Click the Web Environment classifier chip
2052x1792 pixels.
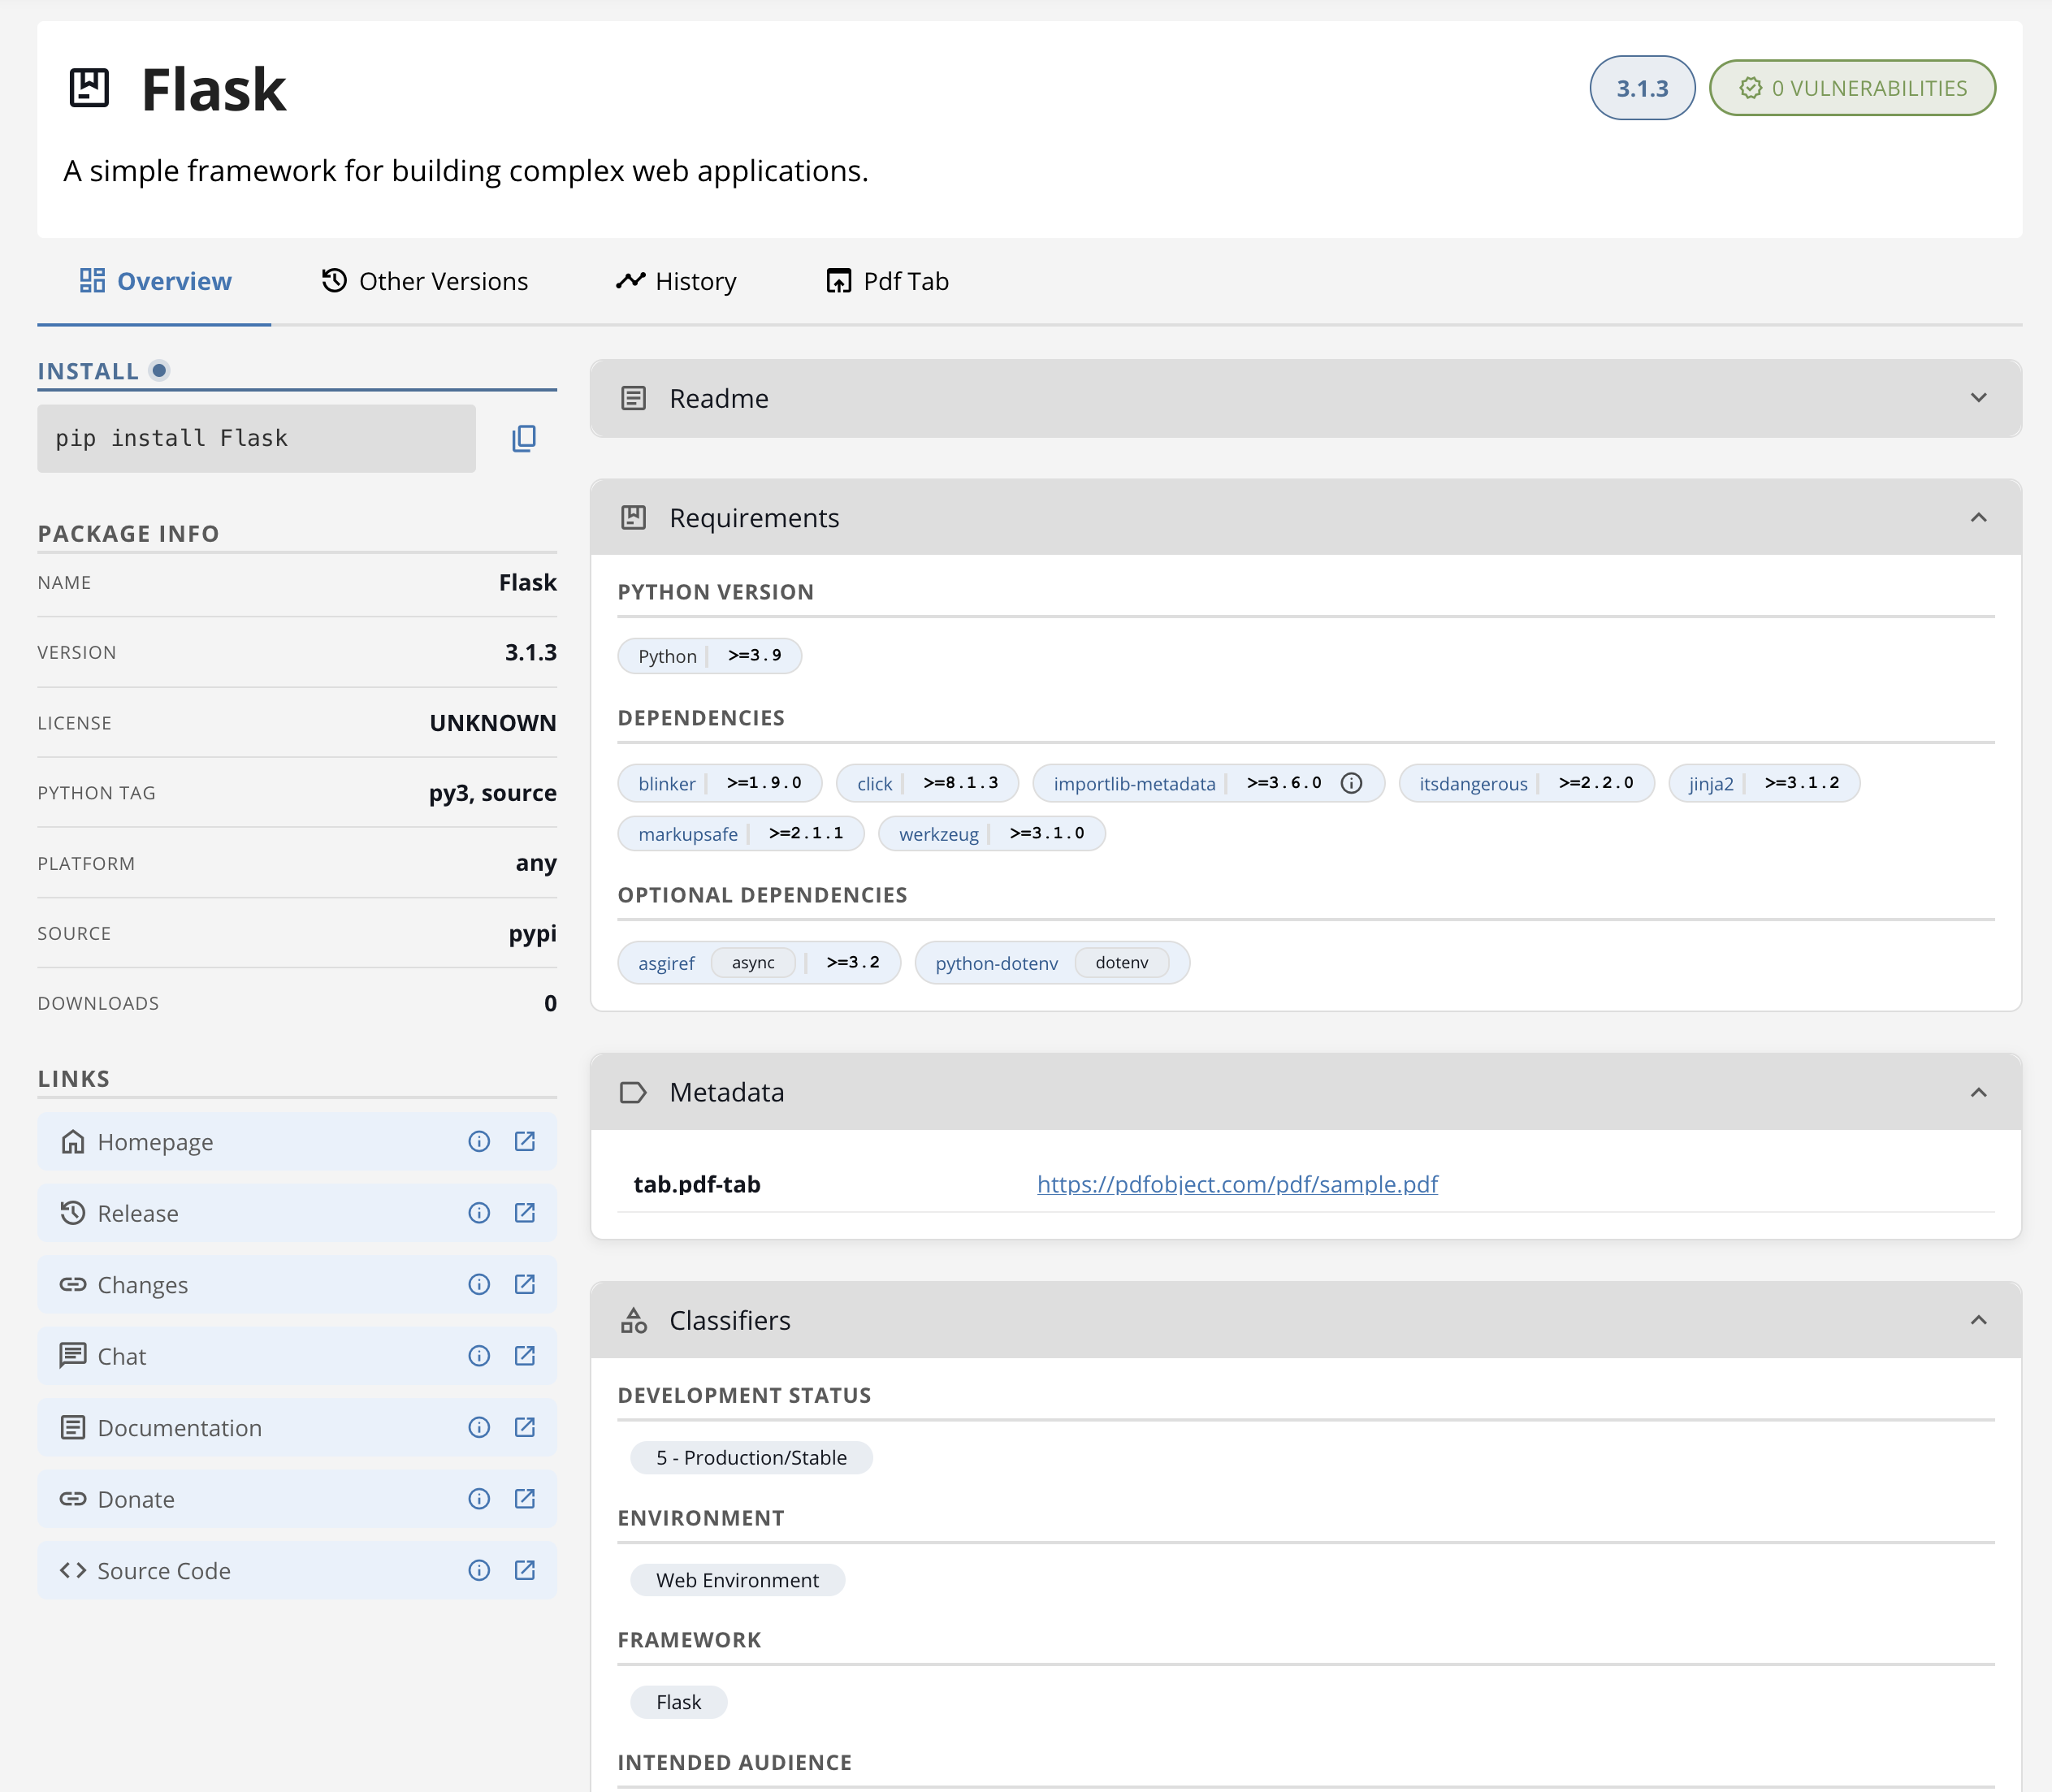click(737, 1580)
